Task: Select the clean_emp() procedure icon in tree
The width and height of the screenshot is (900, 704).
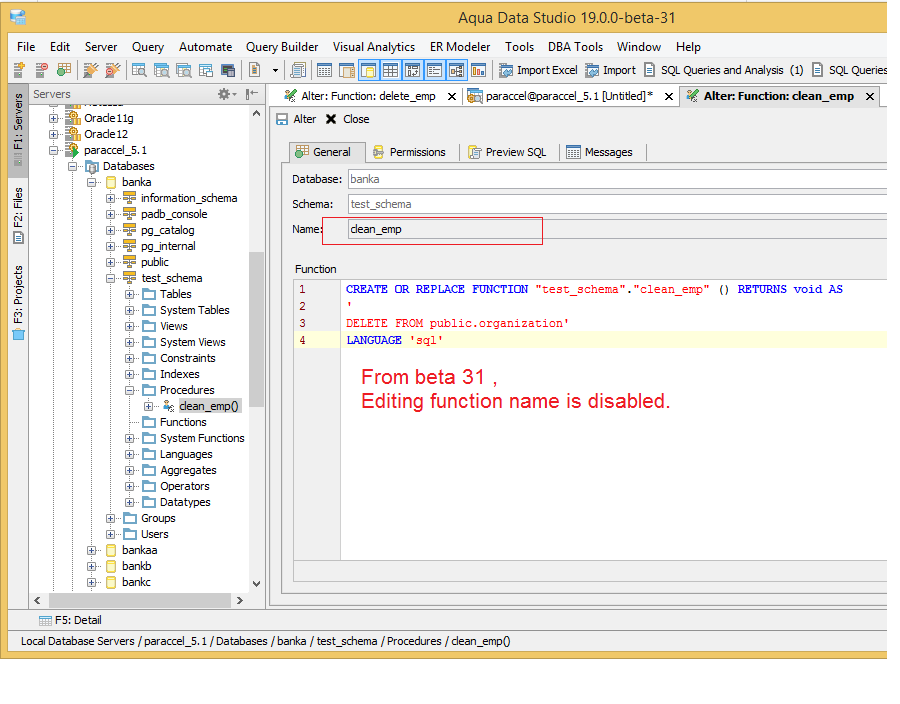Action: coord(168,406)
